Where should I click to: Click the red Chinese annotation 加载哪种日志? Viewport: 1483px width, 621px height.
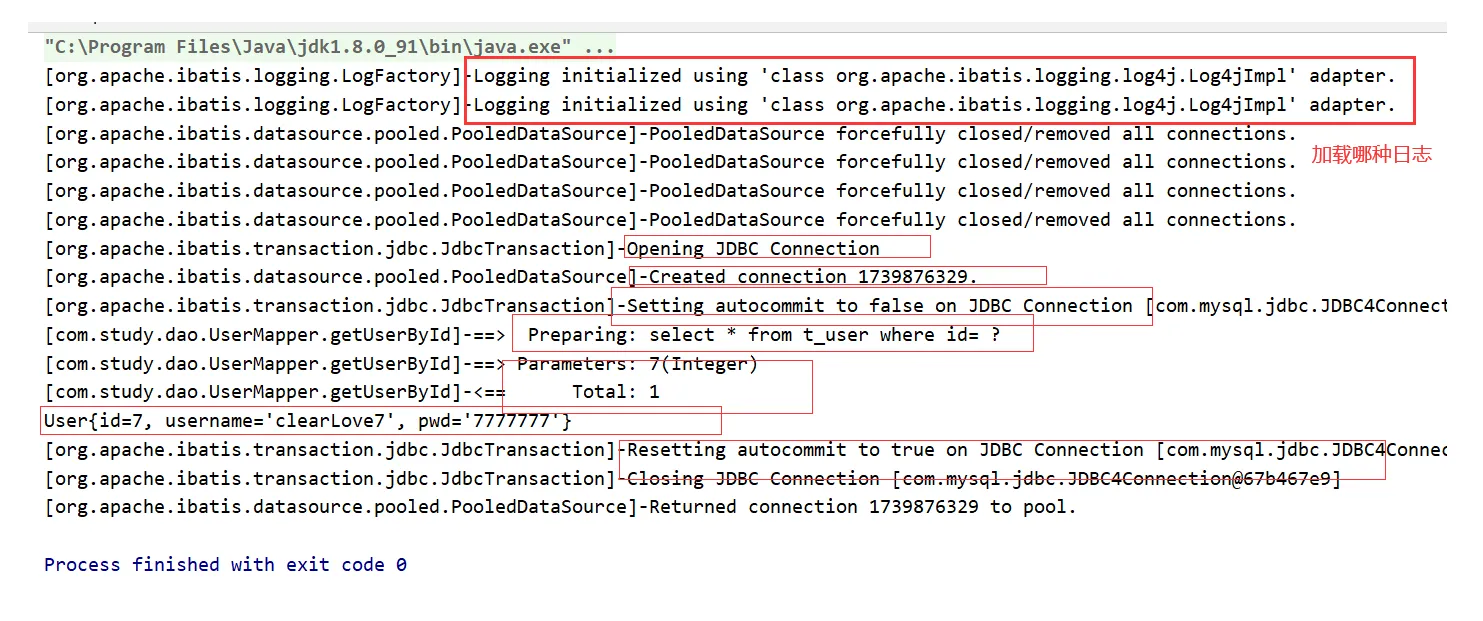(x=1371, y=154)
